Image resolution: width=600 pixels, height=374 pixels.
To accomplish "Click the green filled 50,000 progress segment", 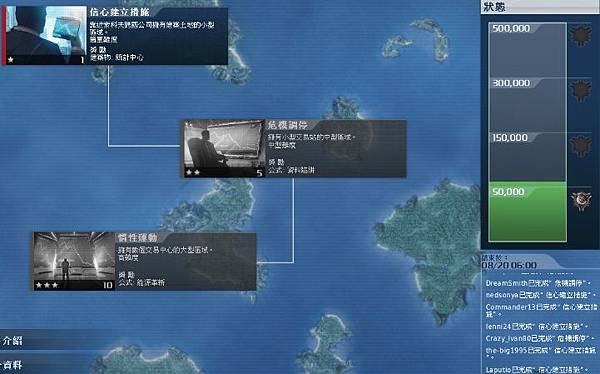I will point(527,212).
